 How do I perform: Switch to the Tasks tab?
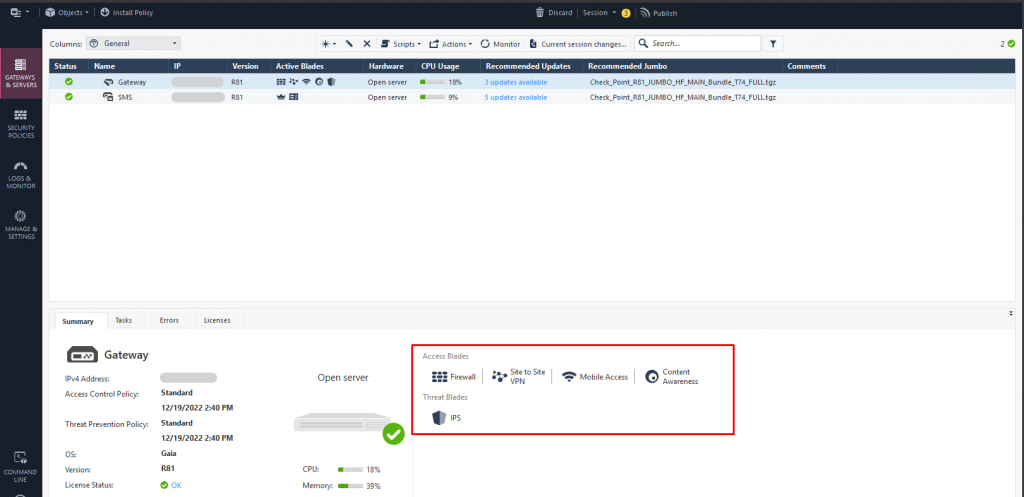123,320
